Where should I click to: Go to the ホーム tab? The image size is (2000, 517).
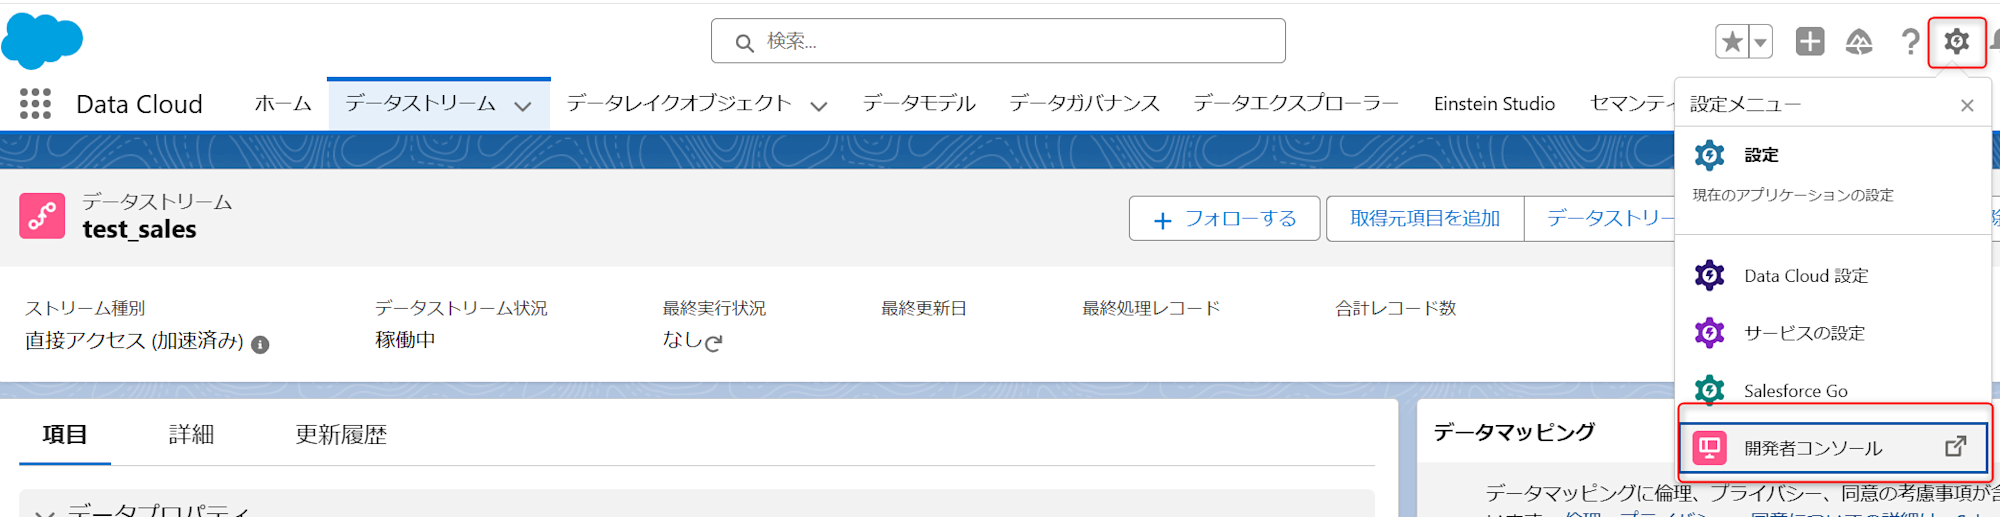click(283, 104)
